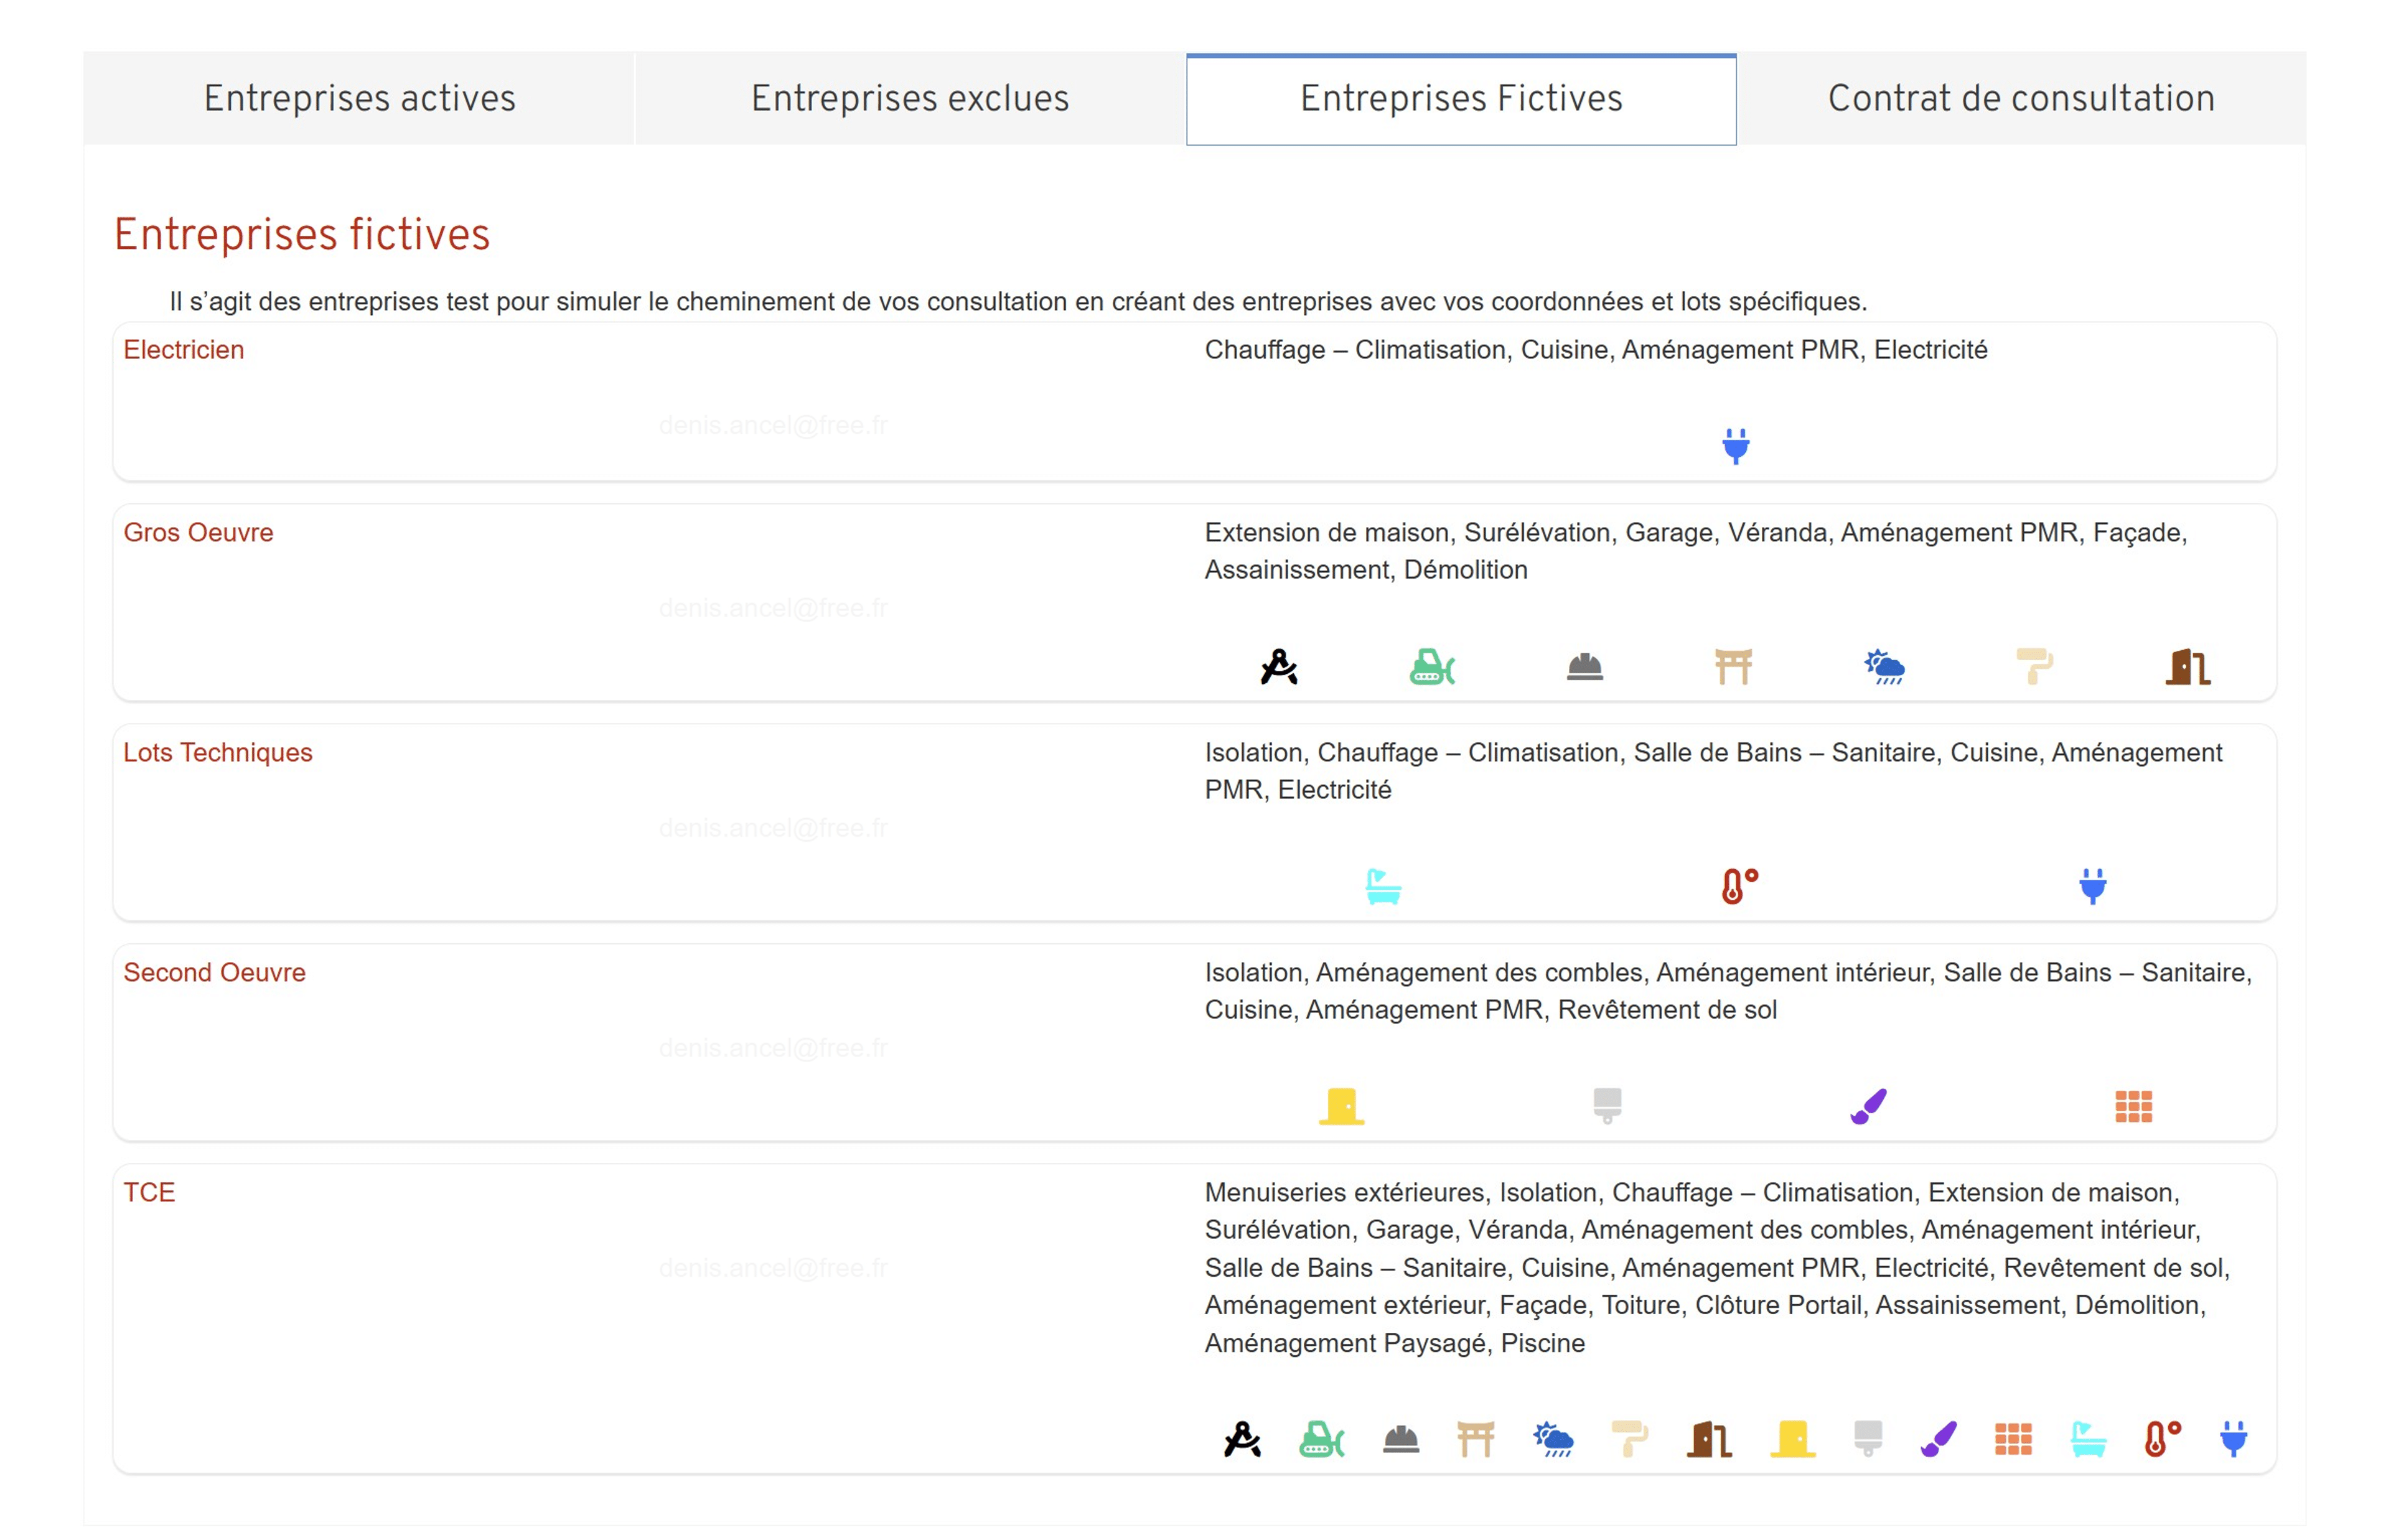Open the Entreprises exclues tab

[910, 98]
